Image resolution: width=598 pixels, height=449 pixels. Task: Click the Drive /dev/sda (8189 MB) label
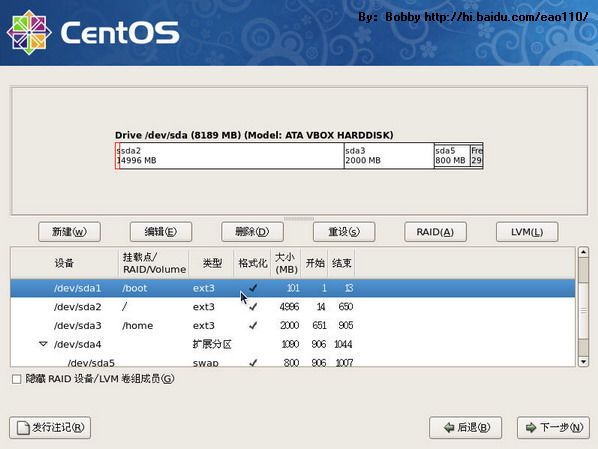pyautogui.click(x=254, y=135)
